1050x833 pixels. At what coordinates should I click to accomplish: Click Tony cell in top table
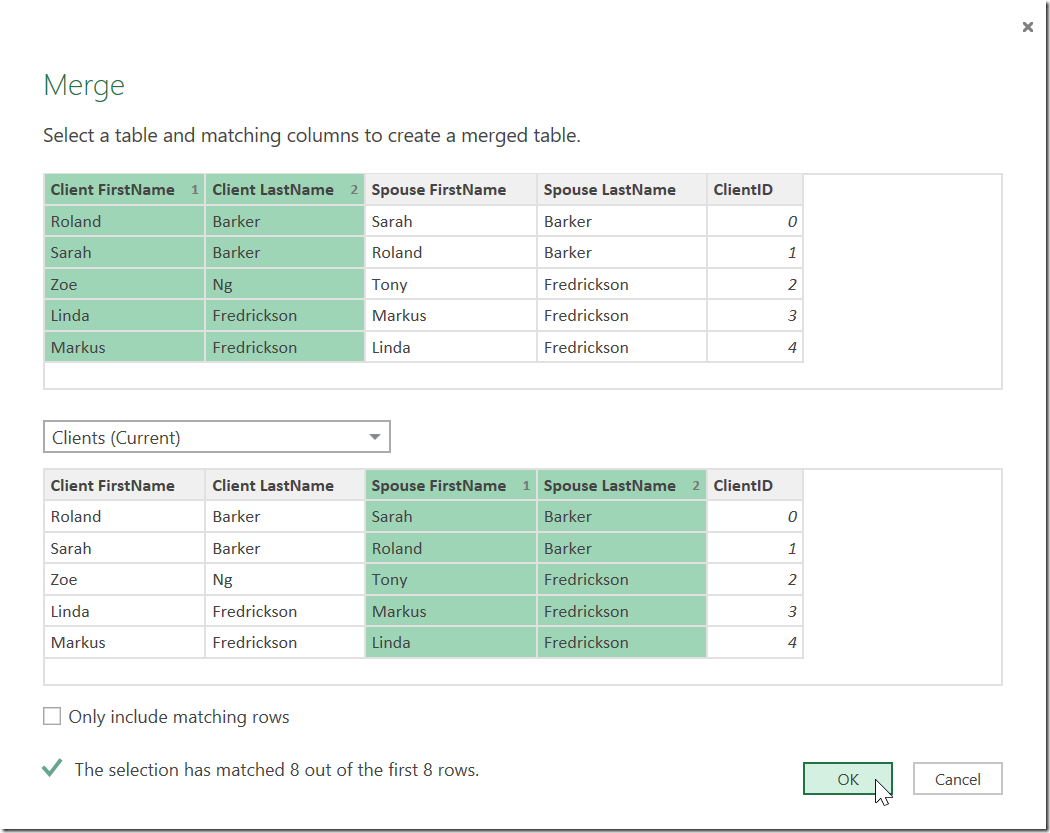[x=450, y=284]
